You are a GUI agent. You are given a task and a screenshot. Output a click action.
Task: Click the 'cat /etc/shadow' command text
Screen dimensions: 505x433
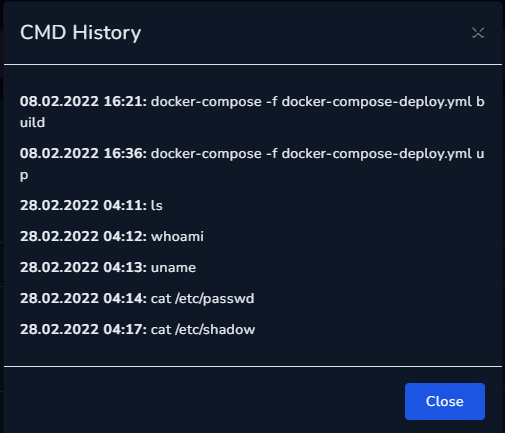pos(203,329)
